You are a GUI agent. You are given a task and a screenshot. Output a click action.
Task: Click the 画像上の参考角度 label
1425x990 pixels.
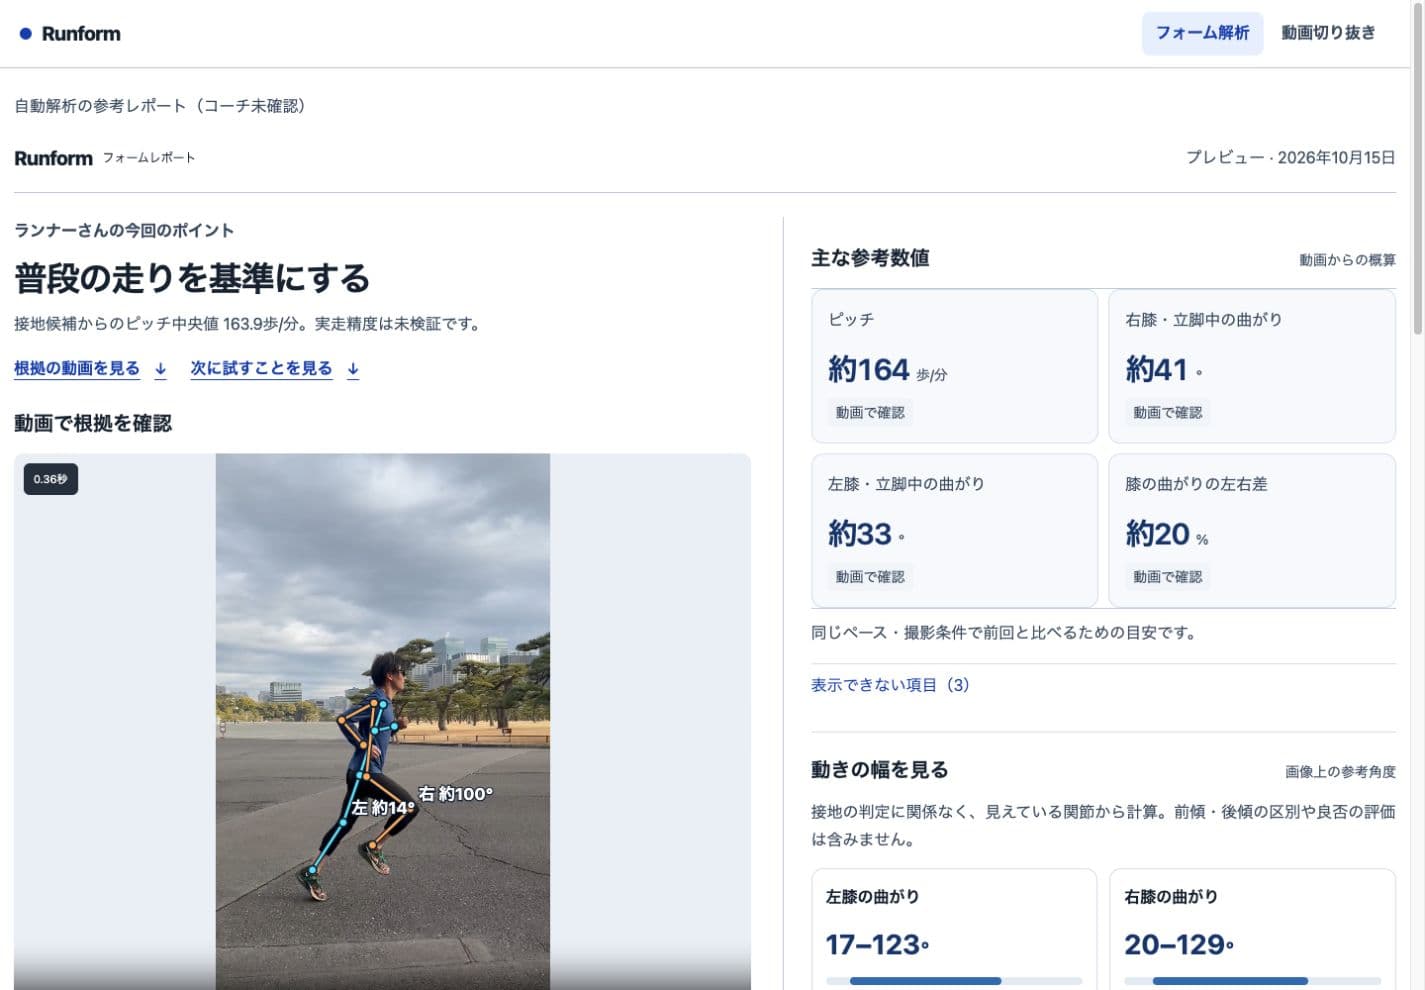[x=1340, y=772]
